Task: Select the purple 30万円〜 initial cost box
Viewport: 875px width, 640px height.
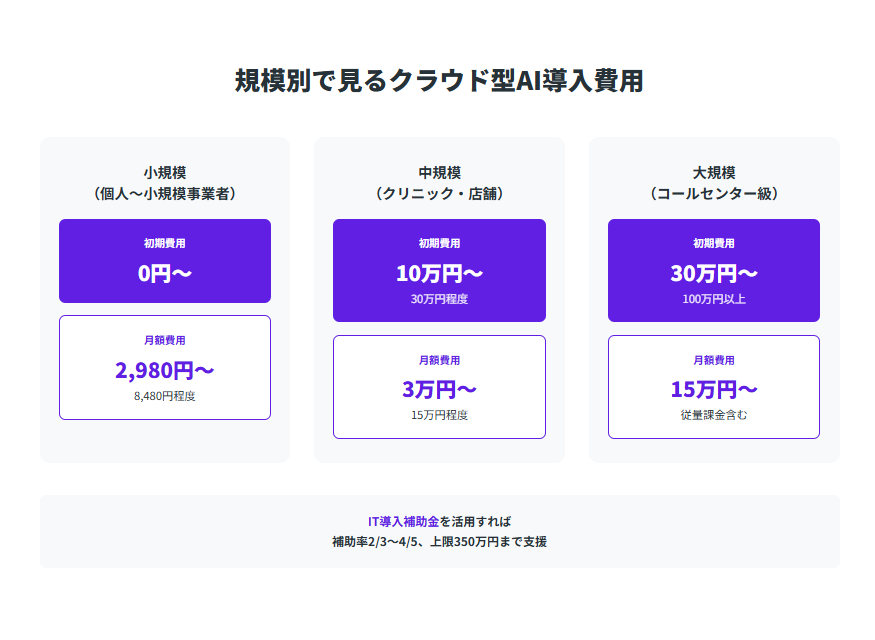Action: [713, 270]
